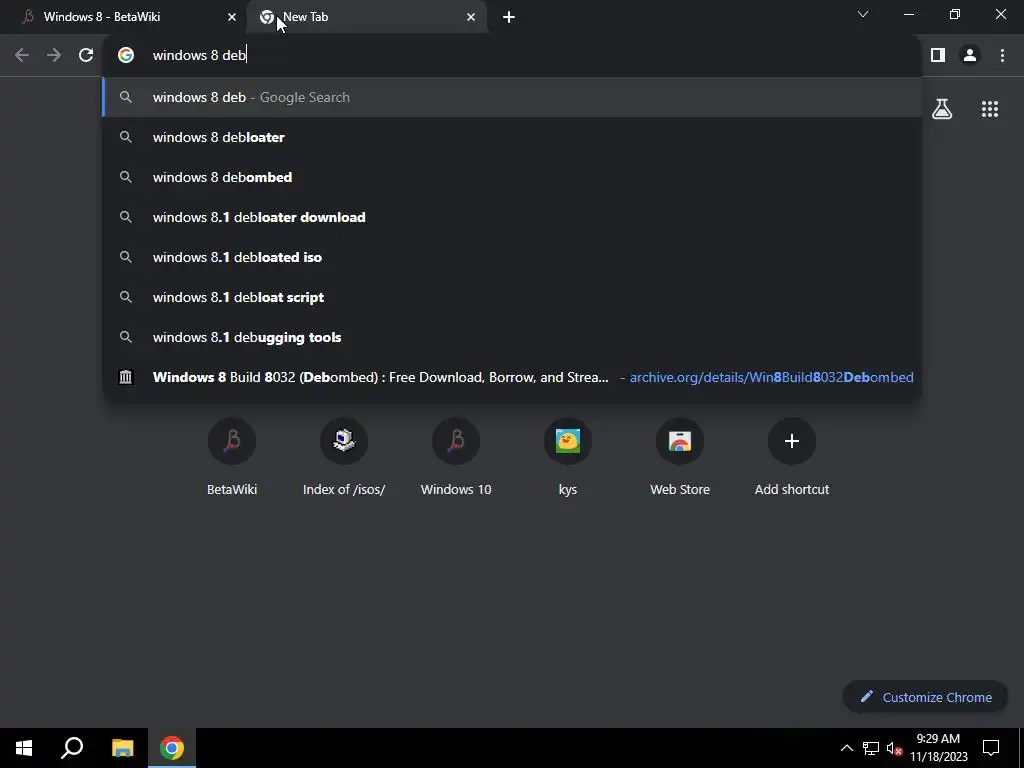Open the clock showing 9:29 AM
The height and width of the screenshot is (768, 1024).
click(x=938, y=748)
